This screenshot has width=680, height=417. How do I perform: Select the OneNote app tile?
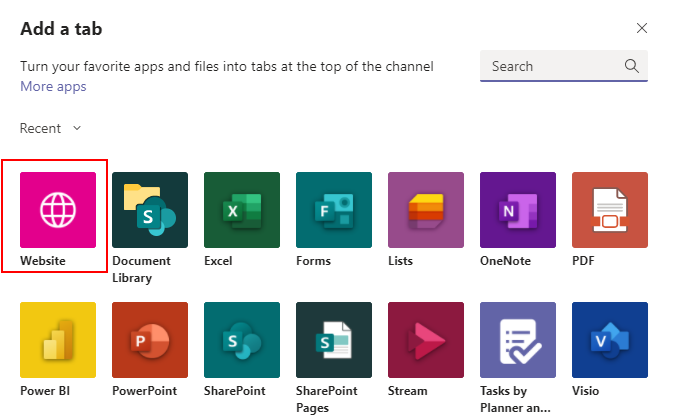(x=517, y=210)
